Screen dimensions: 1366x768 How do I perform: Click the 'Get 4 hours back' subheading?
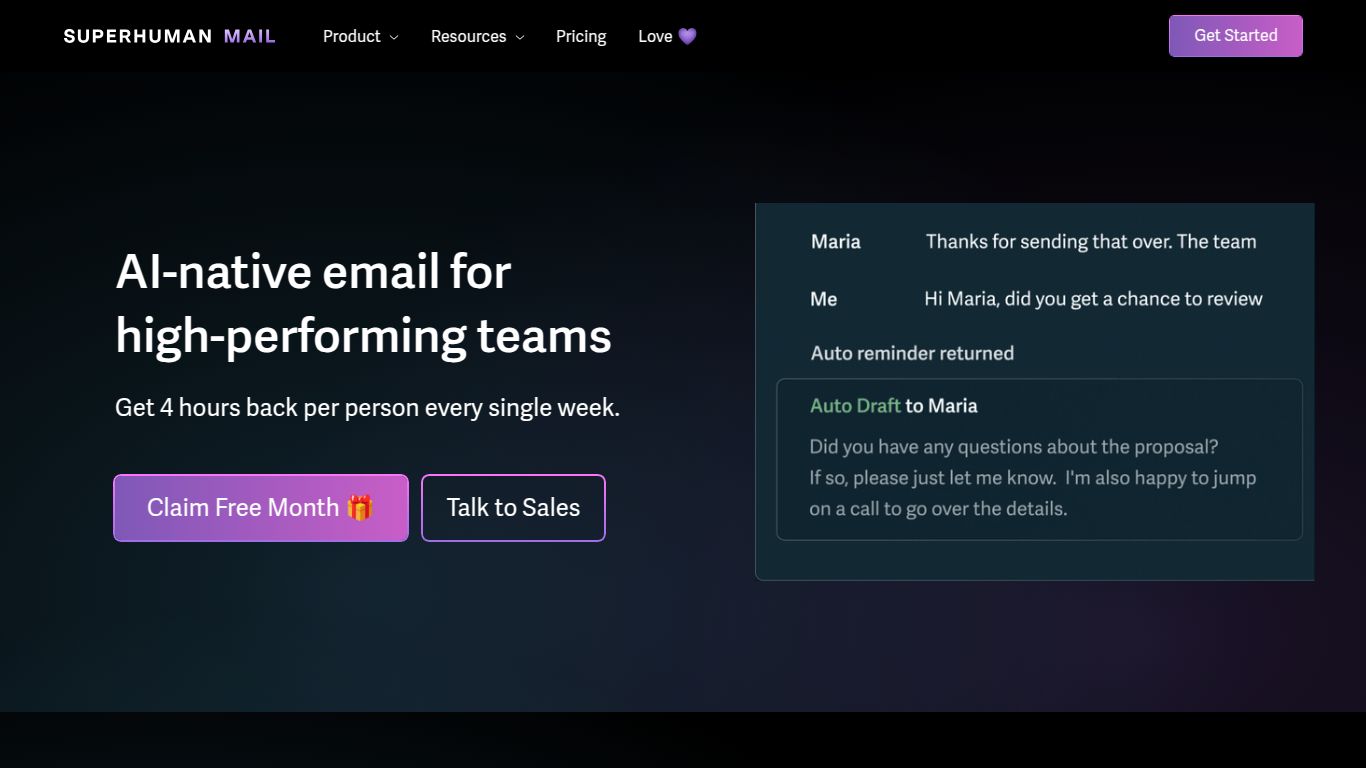tap(367, 408)
